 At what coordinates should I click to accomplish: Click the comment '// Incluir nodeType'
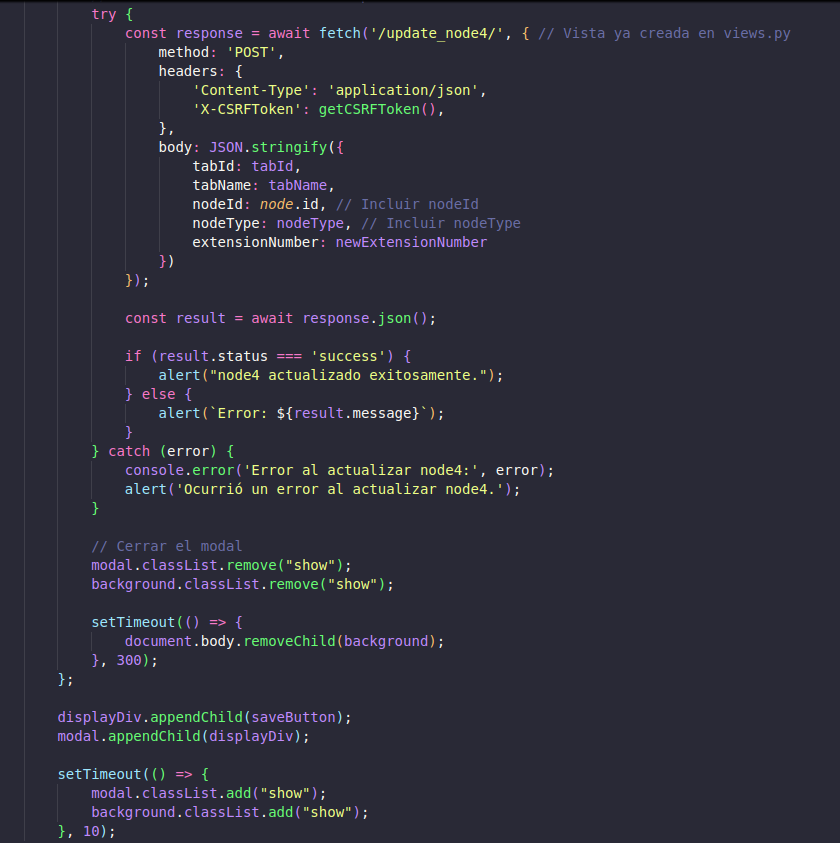click(x=440, y=223)
